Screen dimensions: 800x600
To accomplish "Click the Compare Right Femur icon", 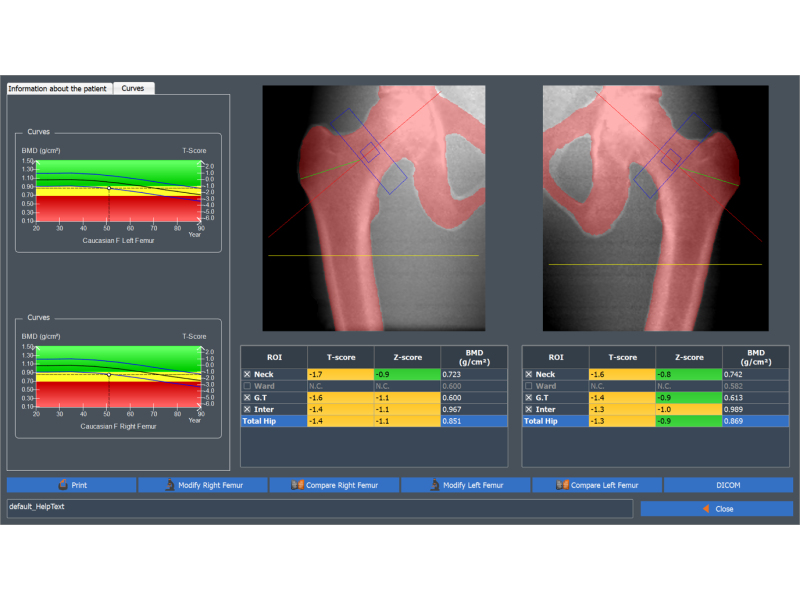I will (x=297, y=485).
